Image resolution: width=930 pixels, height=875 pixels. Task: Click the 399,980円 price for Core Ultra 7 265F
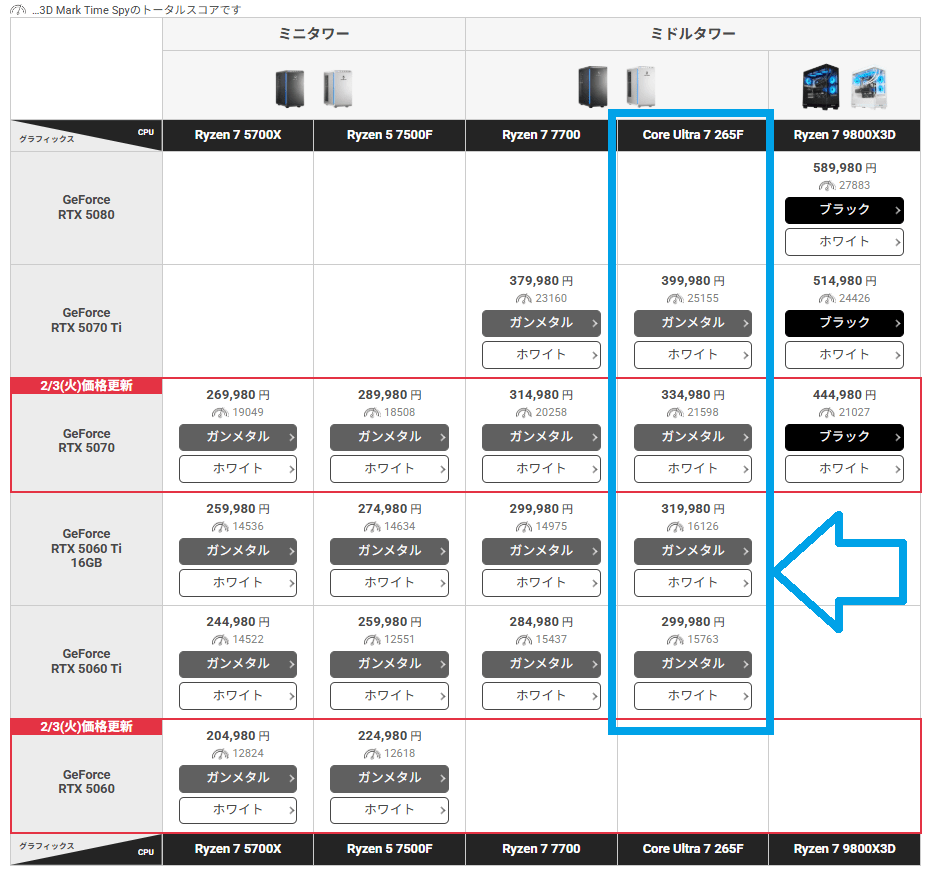(x=692, y=282)
